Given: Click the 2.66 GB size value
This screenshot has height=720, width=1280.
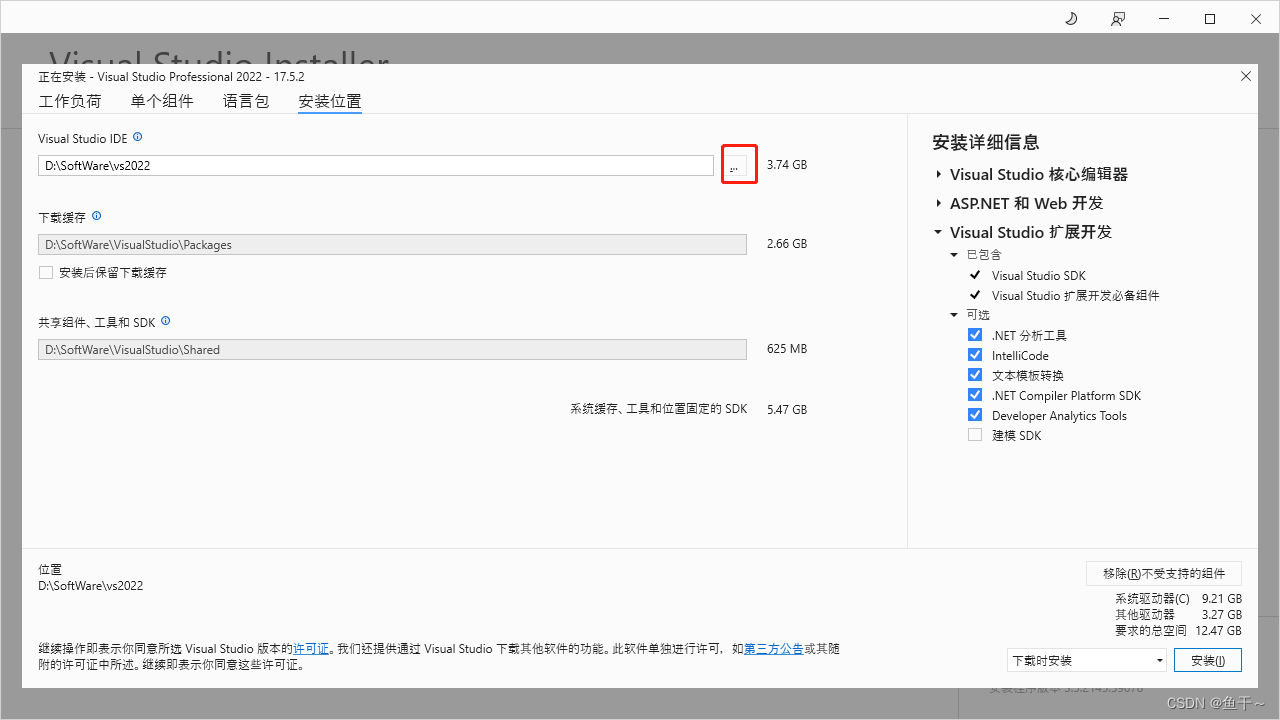Looking at the screenshot, I should point(787,244).
